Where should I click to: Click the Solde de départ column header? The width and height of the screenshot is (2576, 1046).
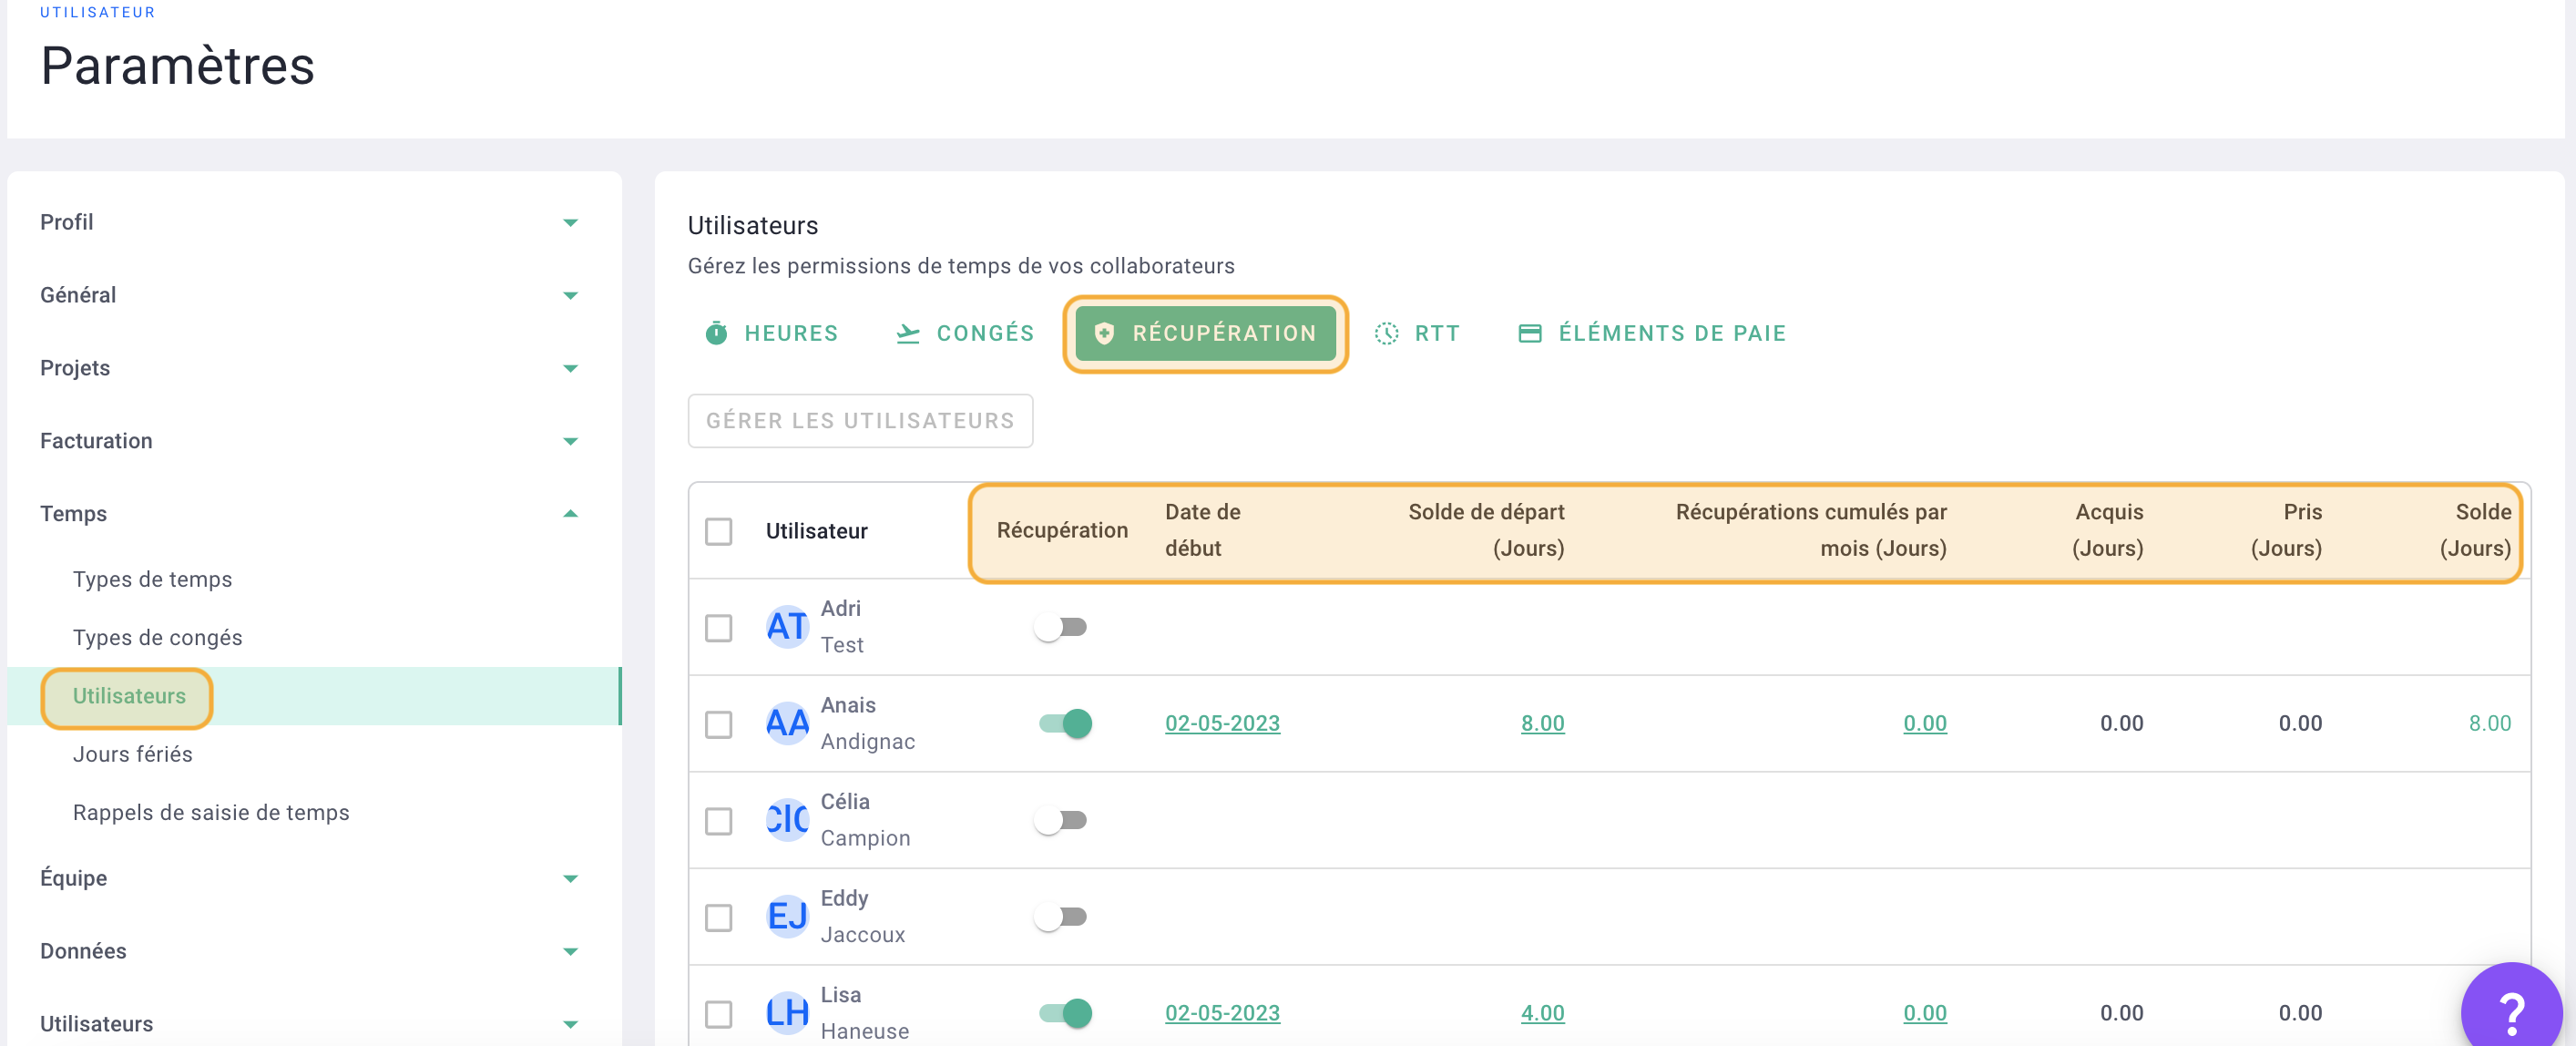click(1486, 530)
